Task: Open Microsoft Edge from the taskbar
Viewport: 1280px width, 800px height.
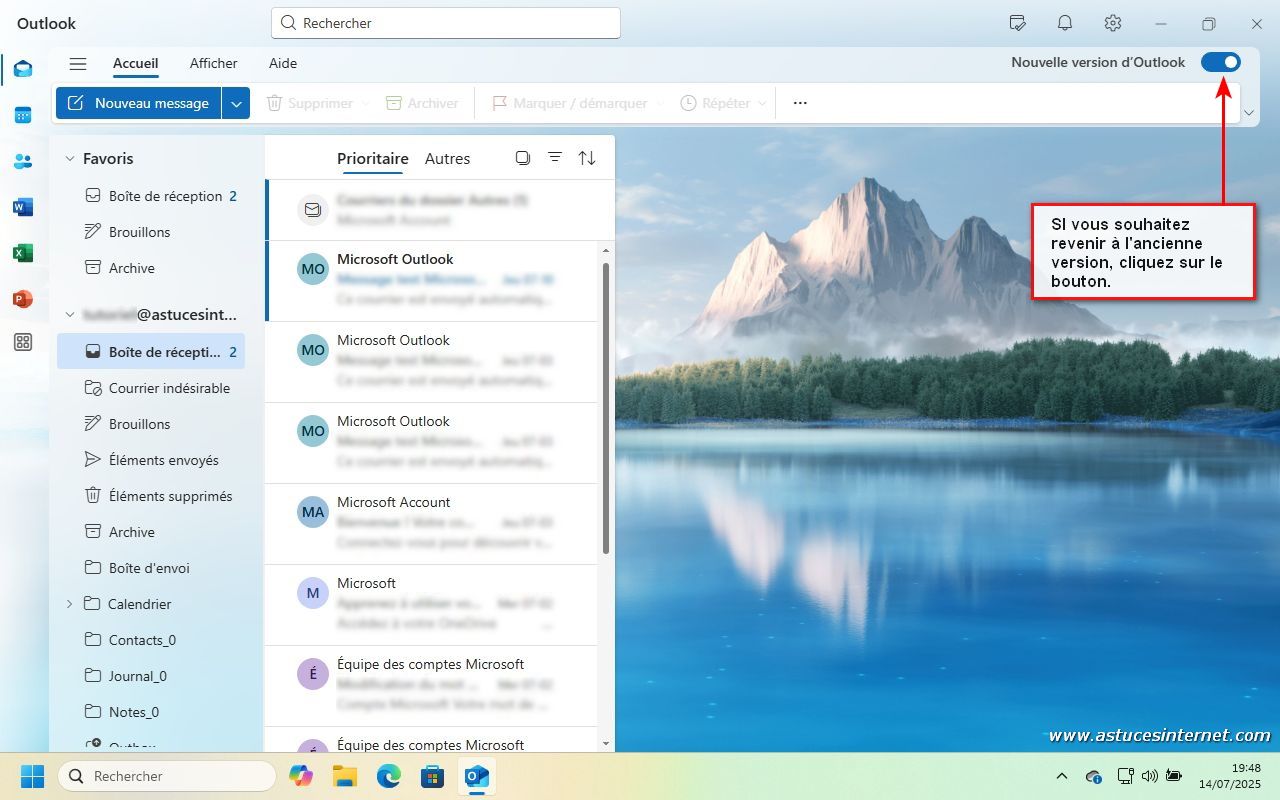Action: [389, 776]
